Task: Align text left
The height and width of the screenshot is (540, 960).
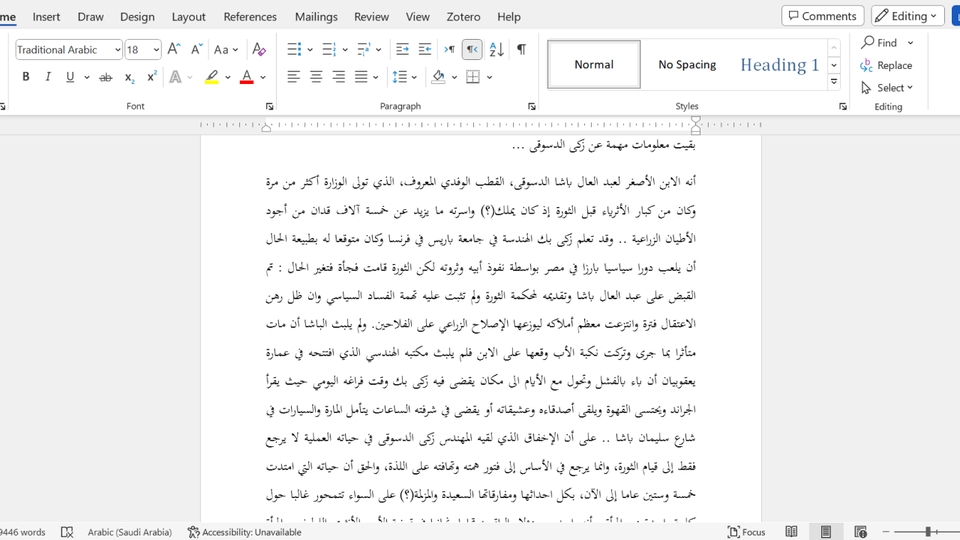Action: click(x=294, y=77)
